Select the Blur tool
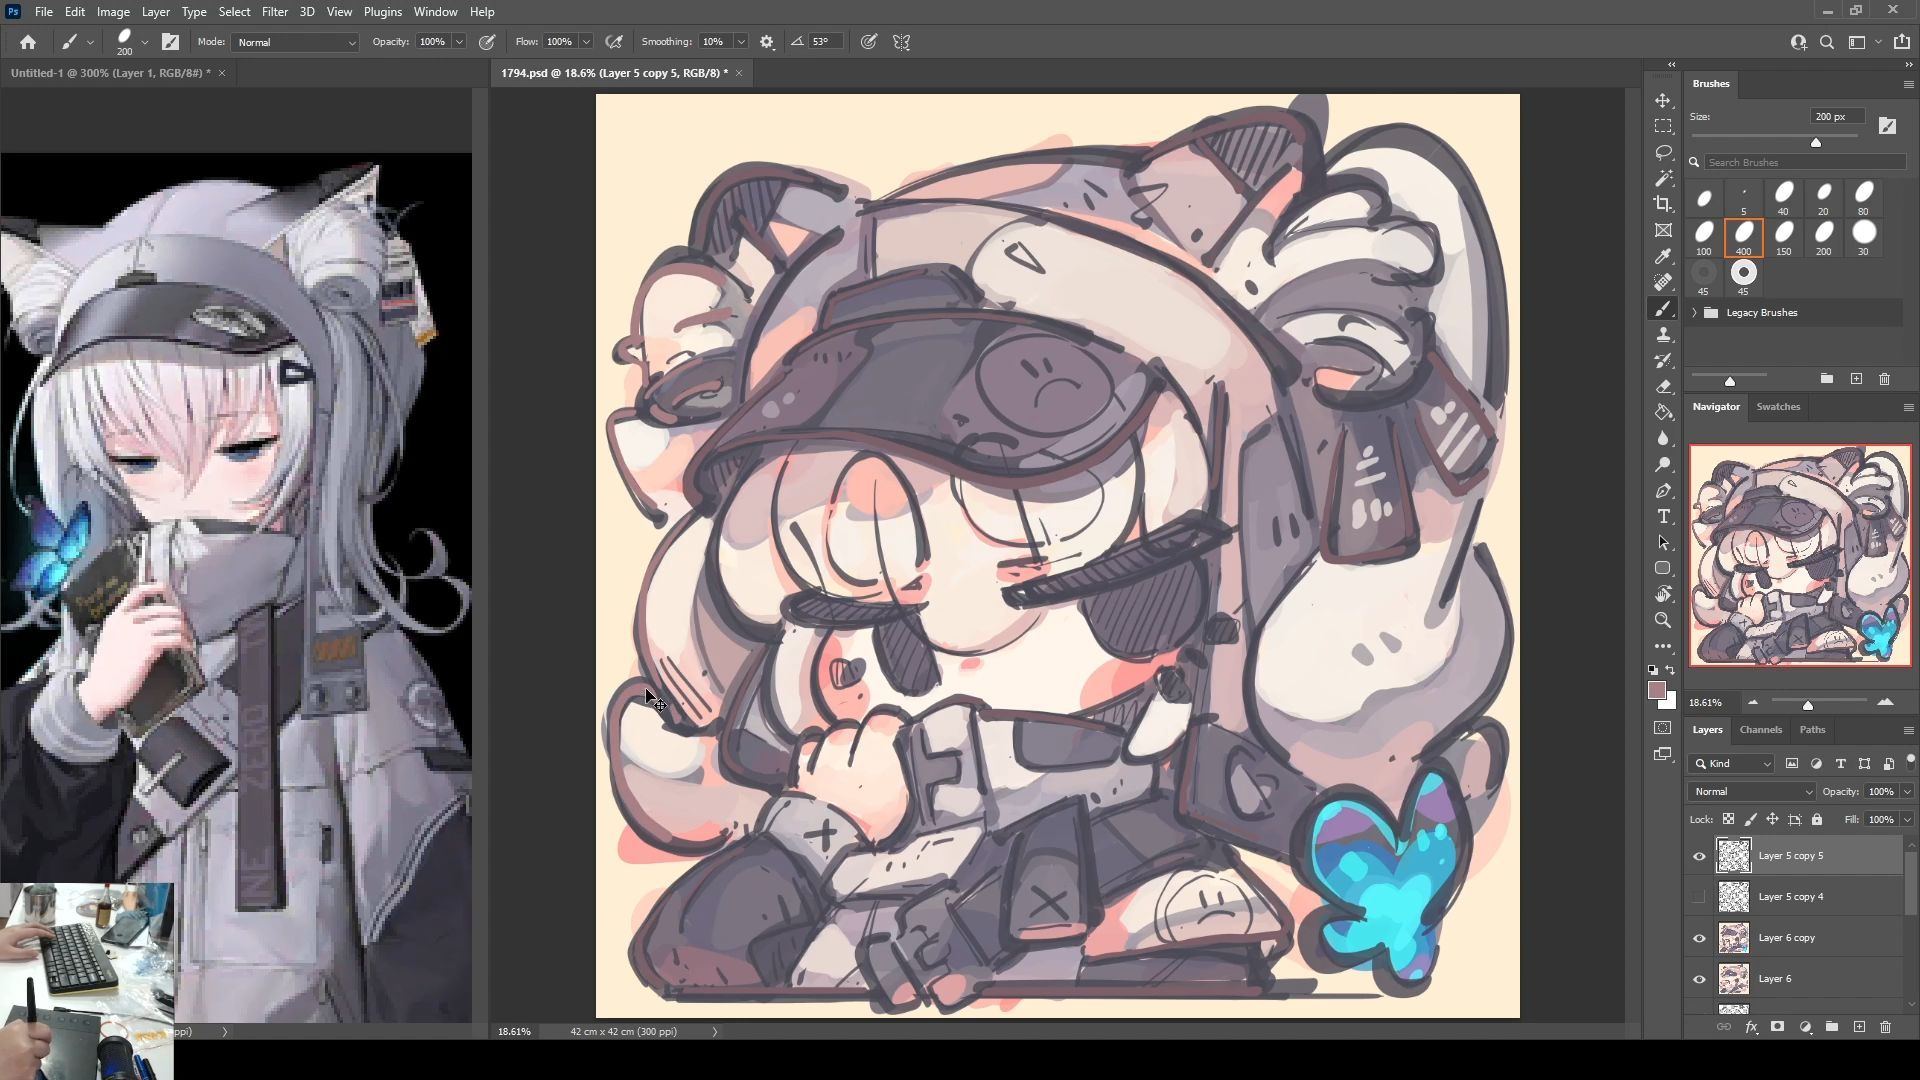 coord(1663,439)
